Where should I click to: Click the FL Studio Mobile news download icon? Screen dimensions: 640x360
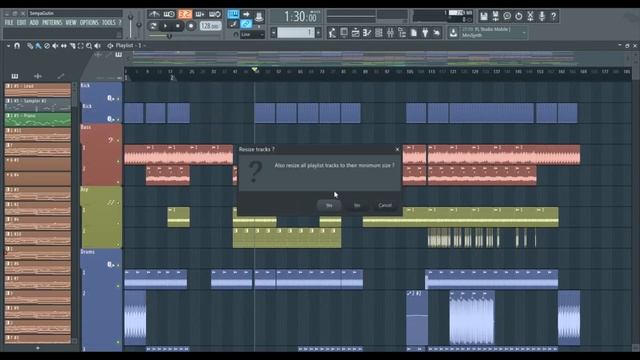[453, 32]
